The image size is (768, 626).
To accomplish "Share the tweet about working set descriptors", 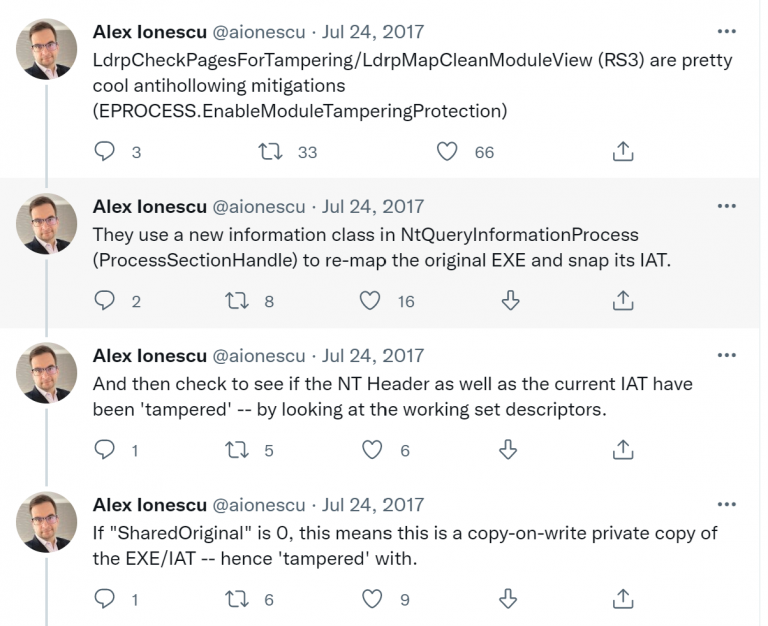I will (622, 450).
